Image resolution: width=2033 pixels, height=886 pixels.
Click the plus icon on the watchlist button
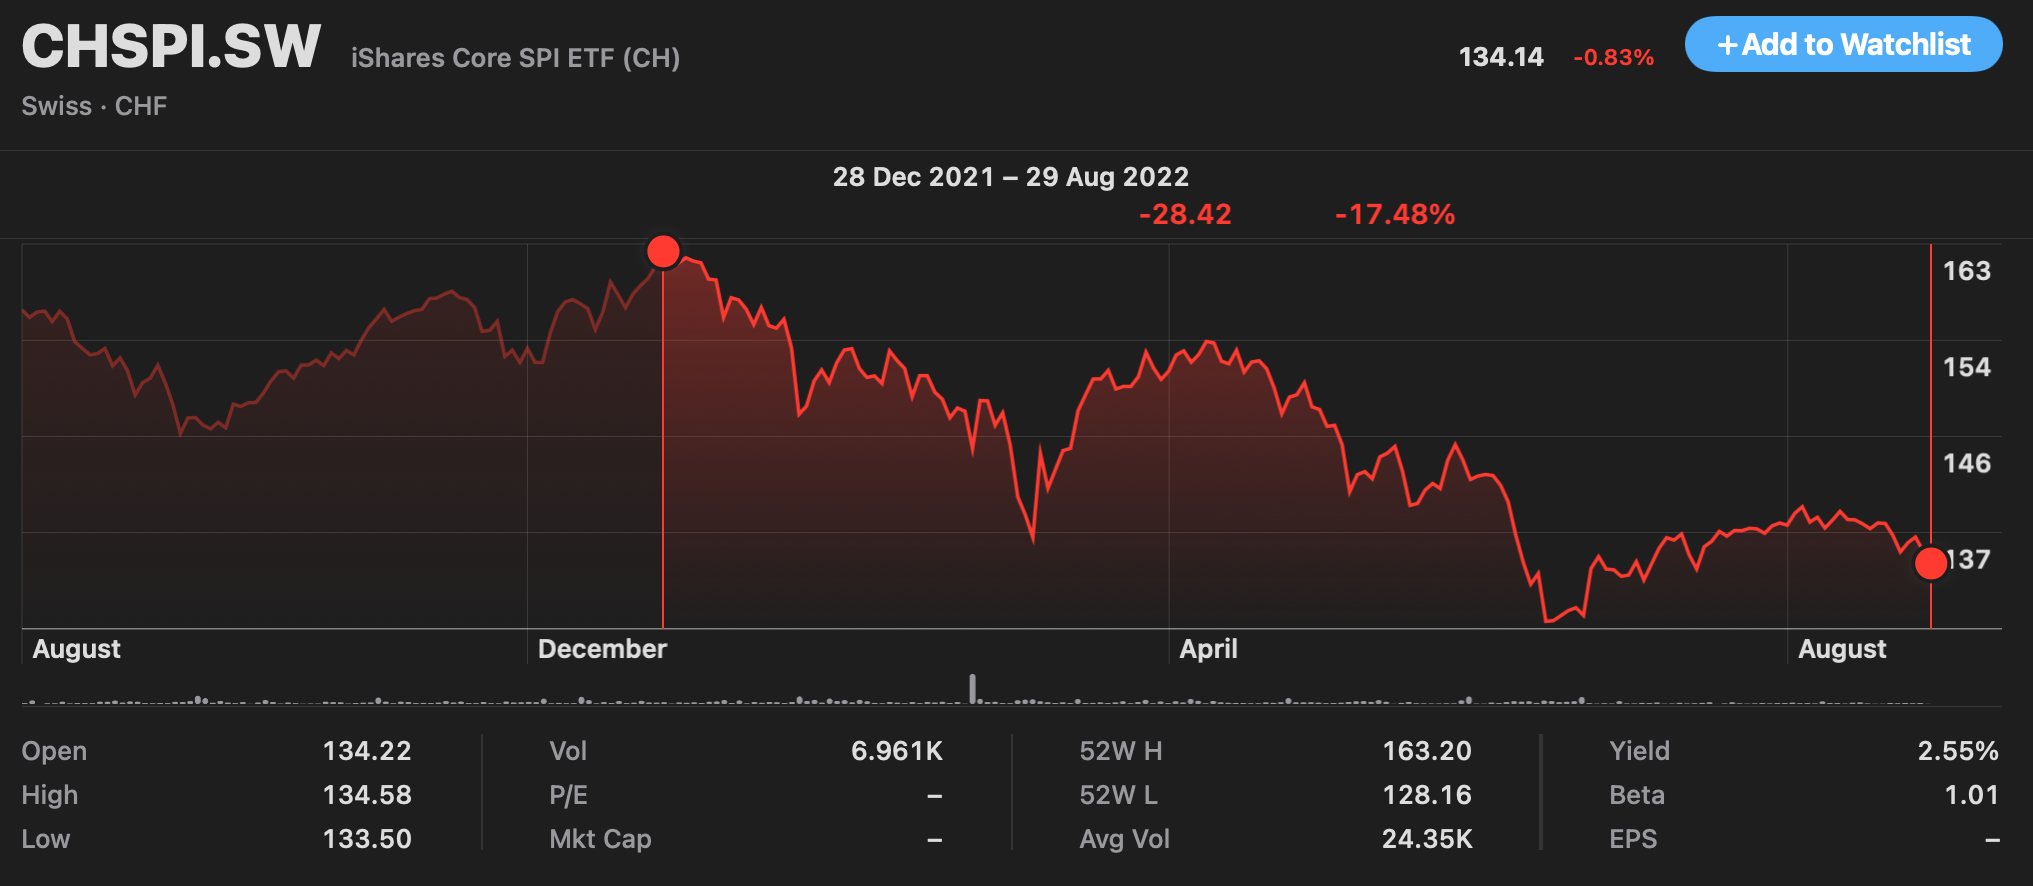1727,45
